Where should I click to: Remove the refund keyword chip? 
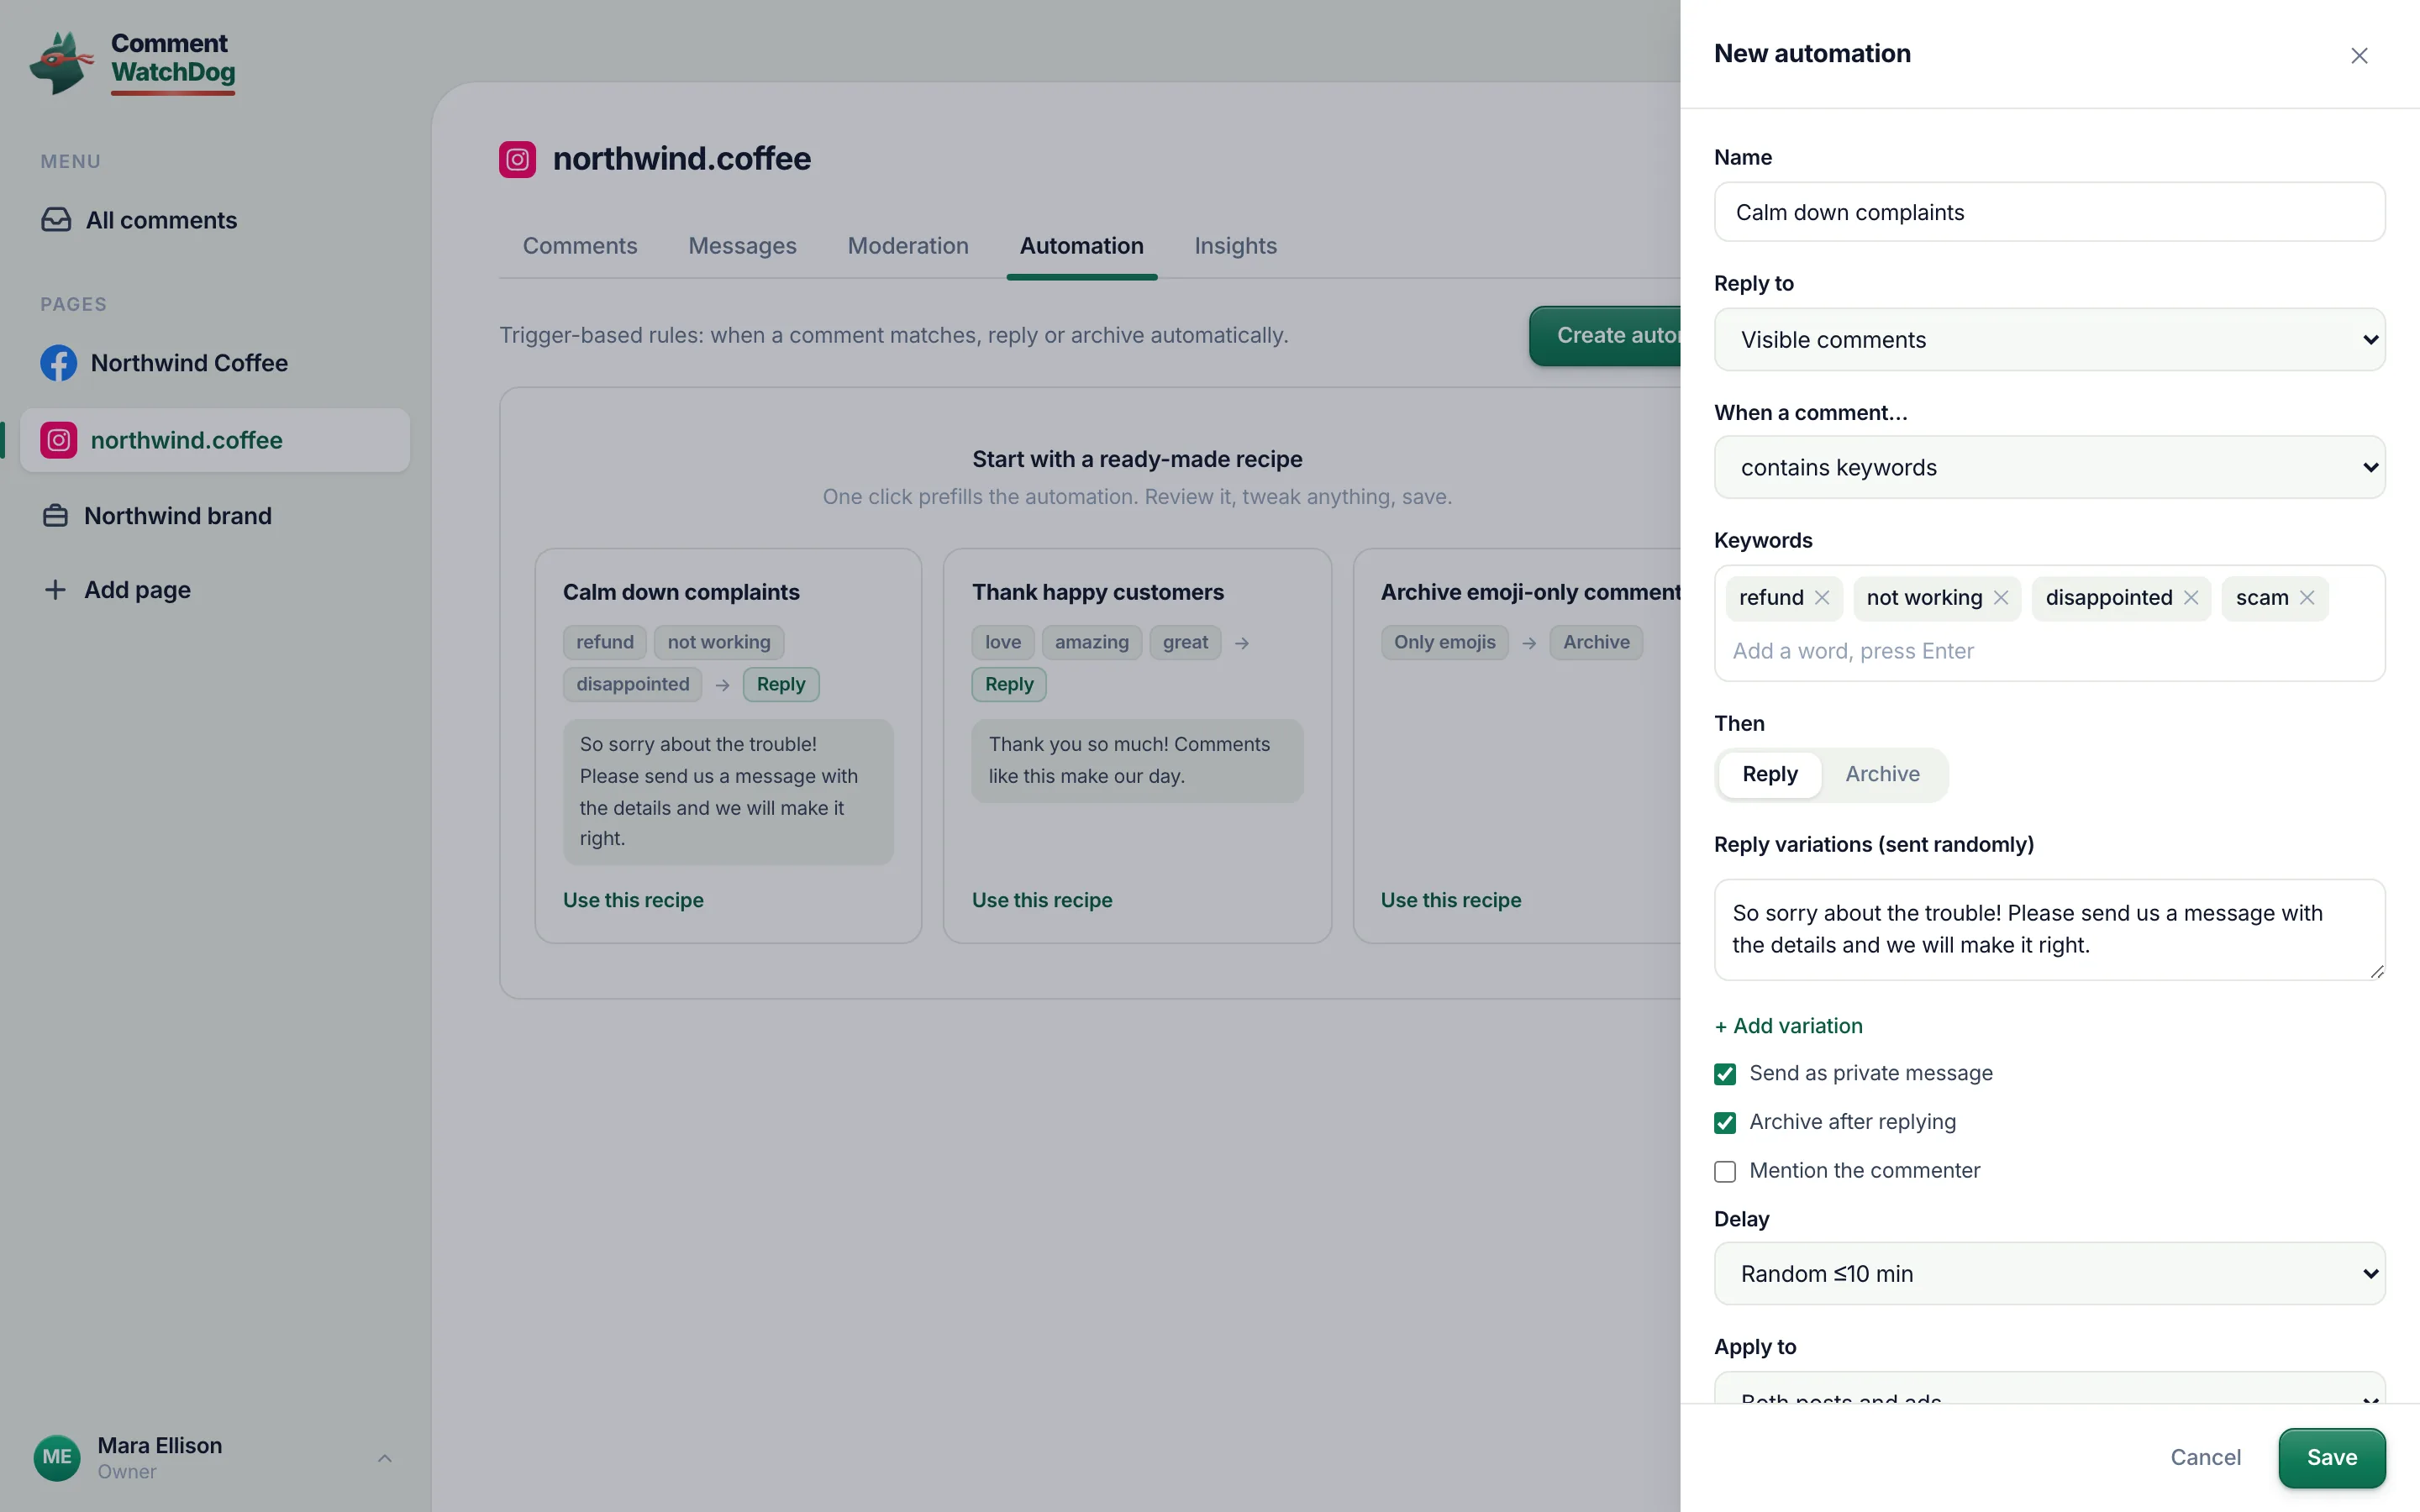click(x=1822, y=598)
